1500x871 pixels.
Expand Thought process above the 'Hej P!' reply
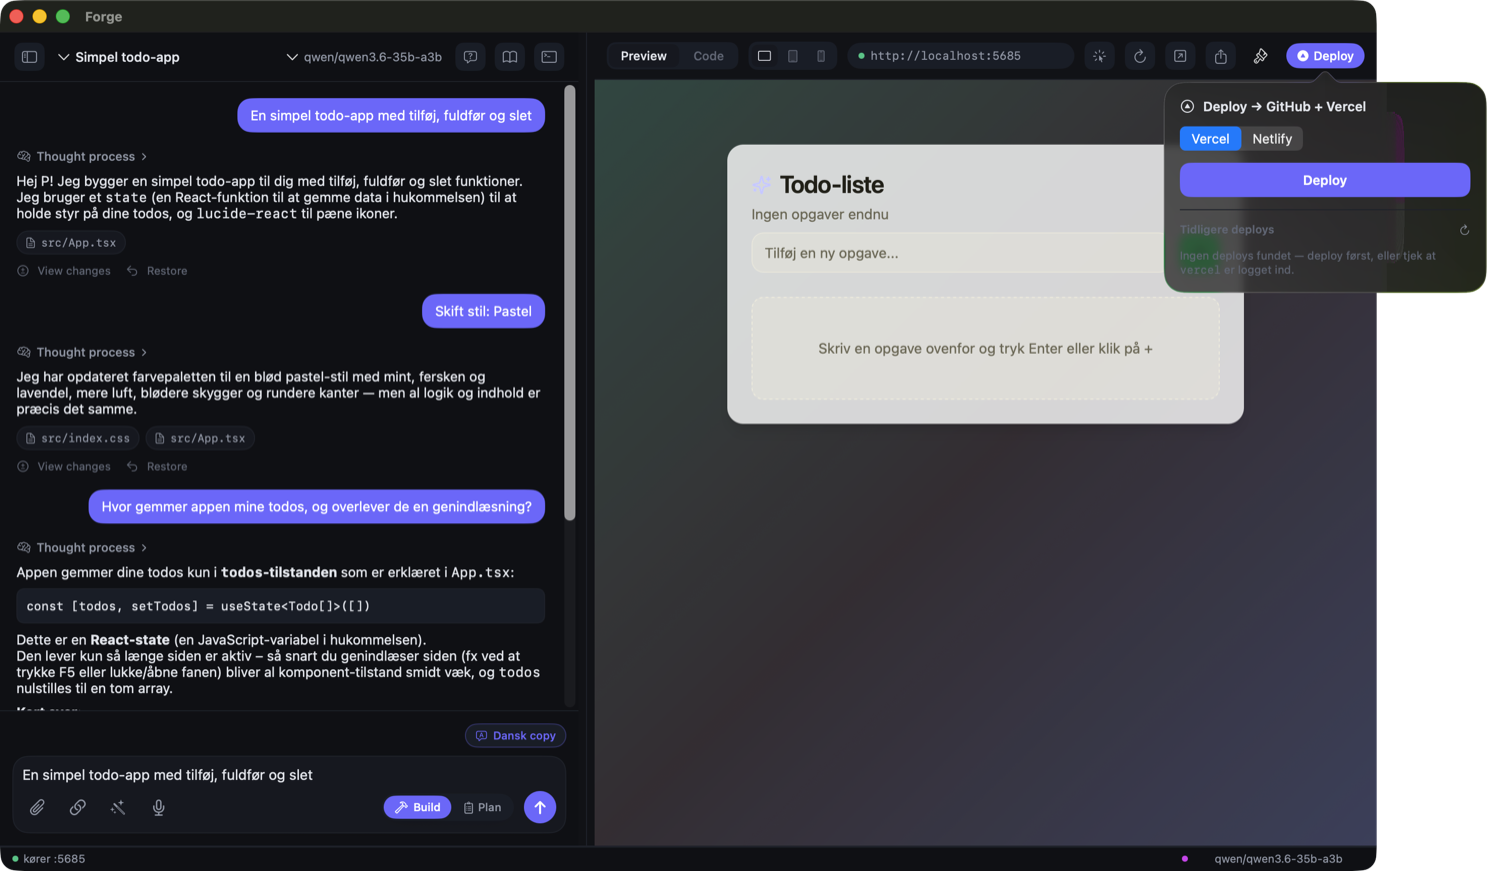(x=82, y=157)
